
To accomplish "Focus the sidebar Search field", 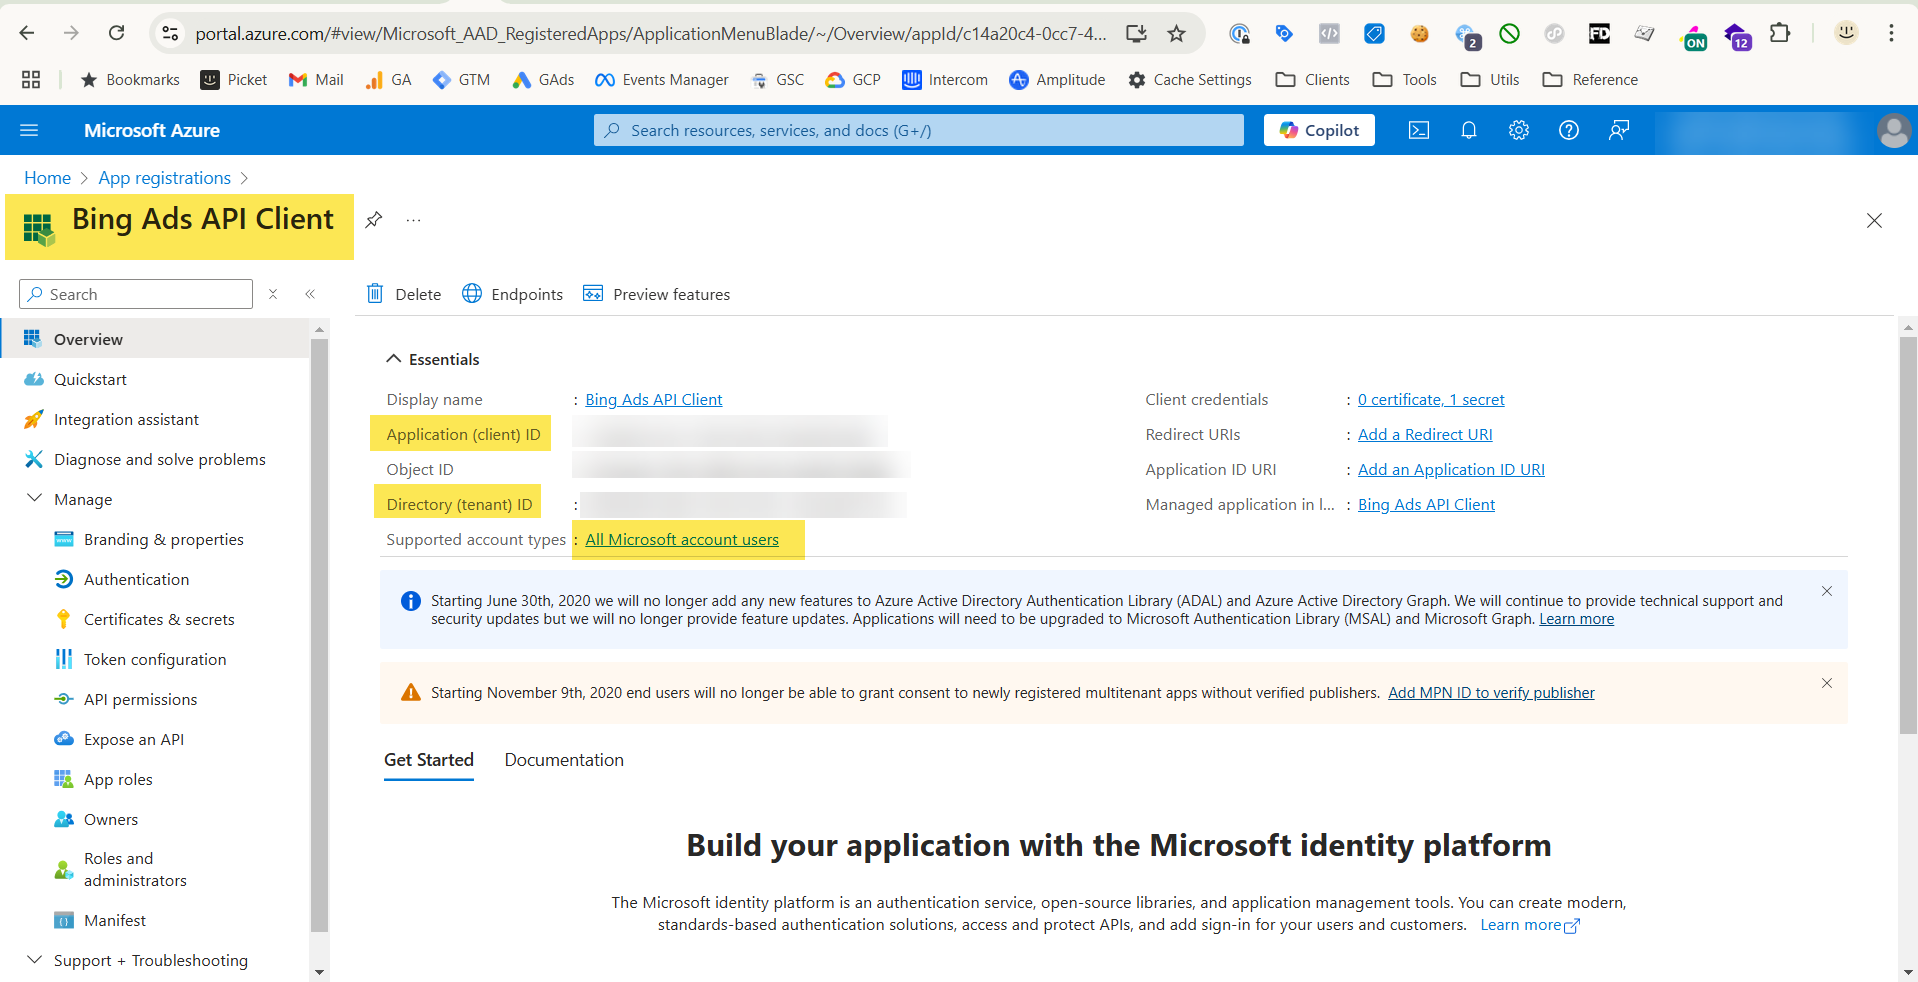I will 136,294.
